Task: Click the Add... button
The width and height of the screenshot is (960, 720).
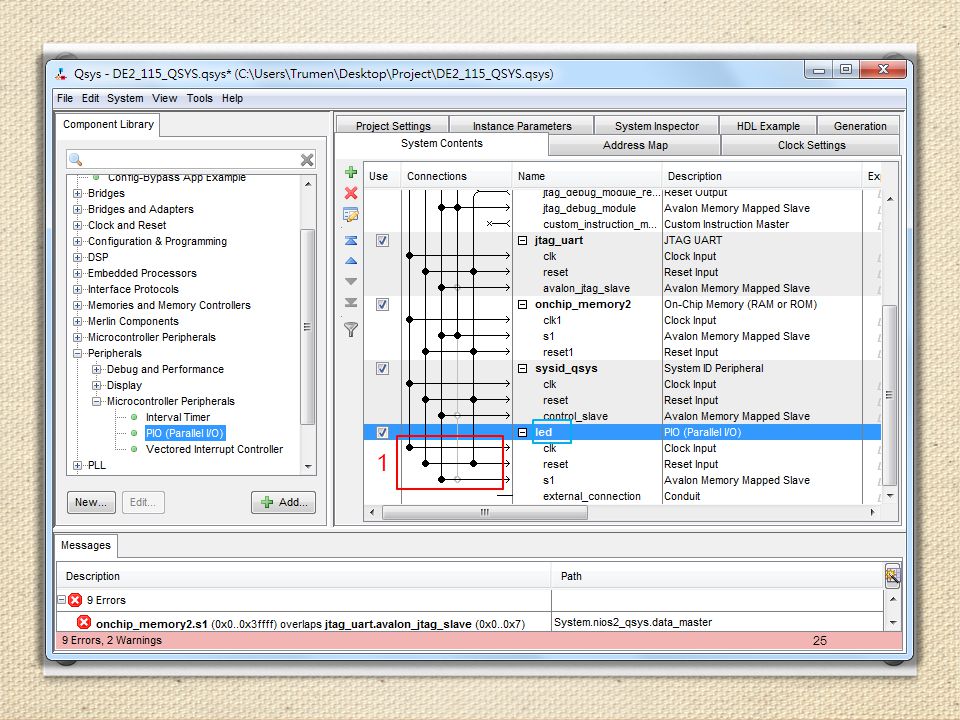Action: [x=283, y=502]
